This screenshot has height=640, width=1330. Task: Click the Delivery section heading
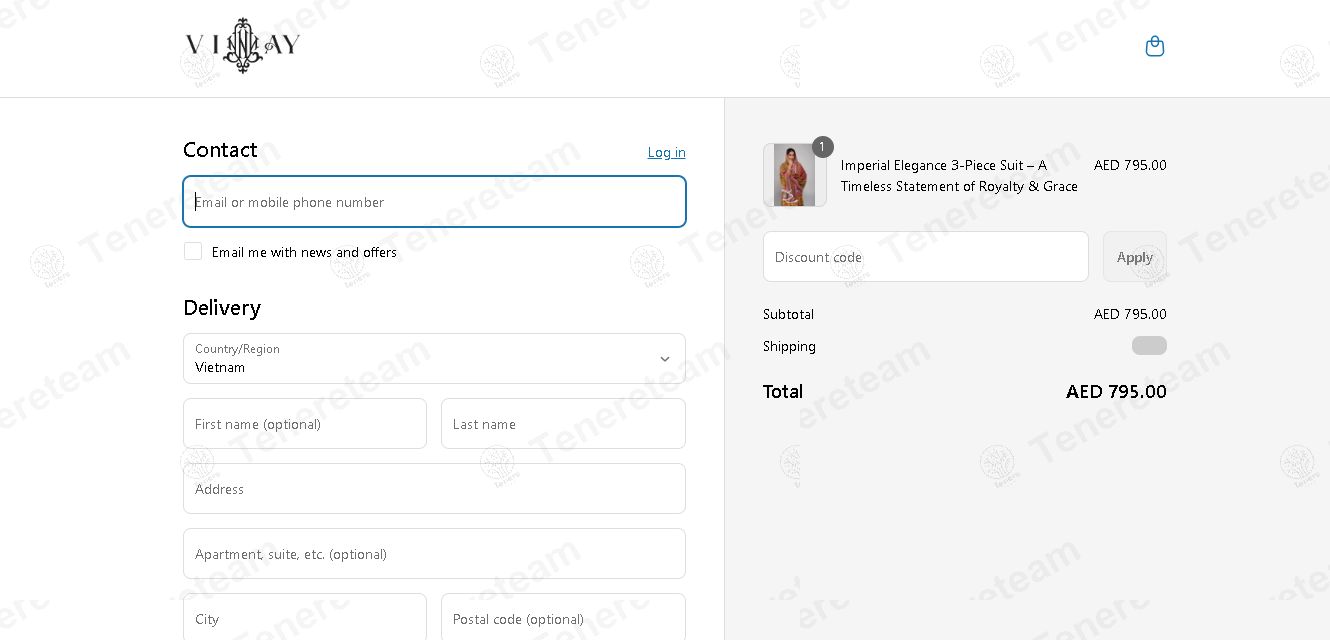tap(222, 308)
